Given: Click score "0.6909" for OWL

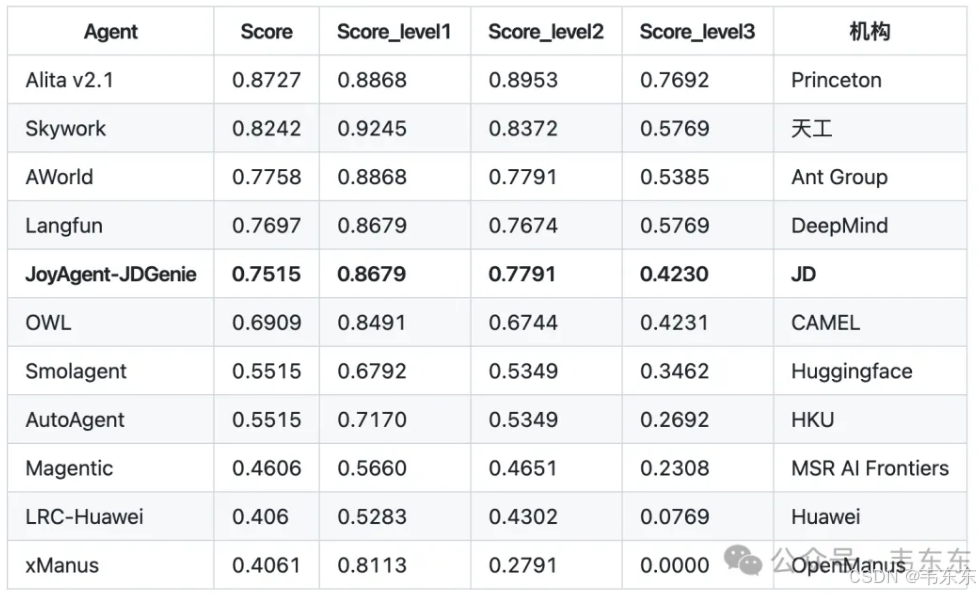Looking at the screenshot, I should click(266, 323).
